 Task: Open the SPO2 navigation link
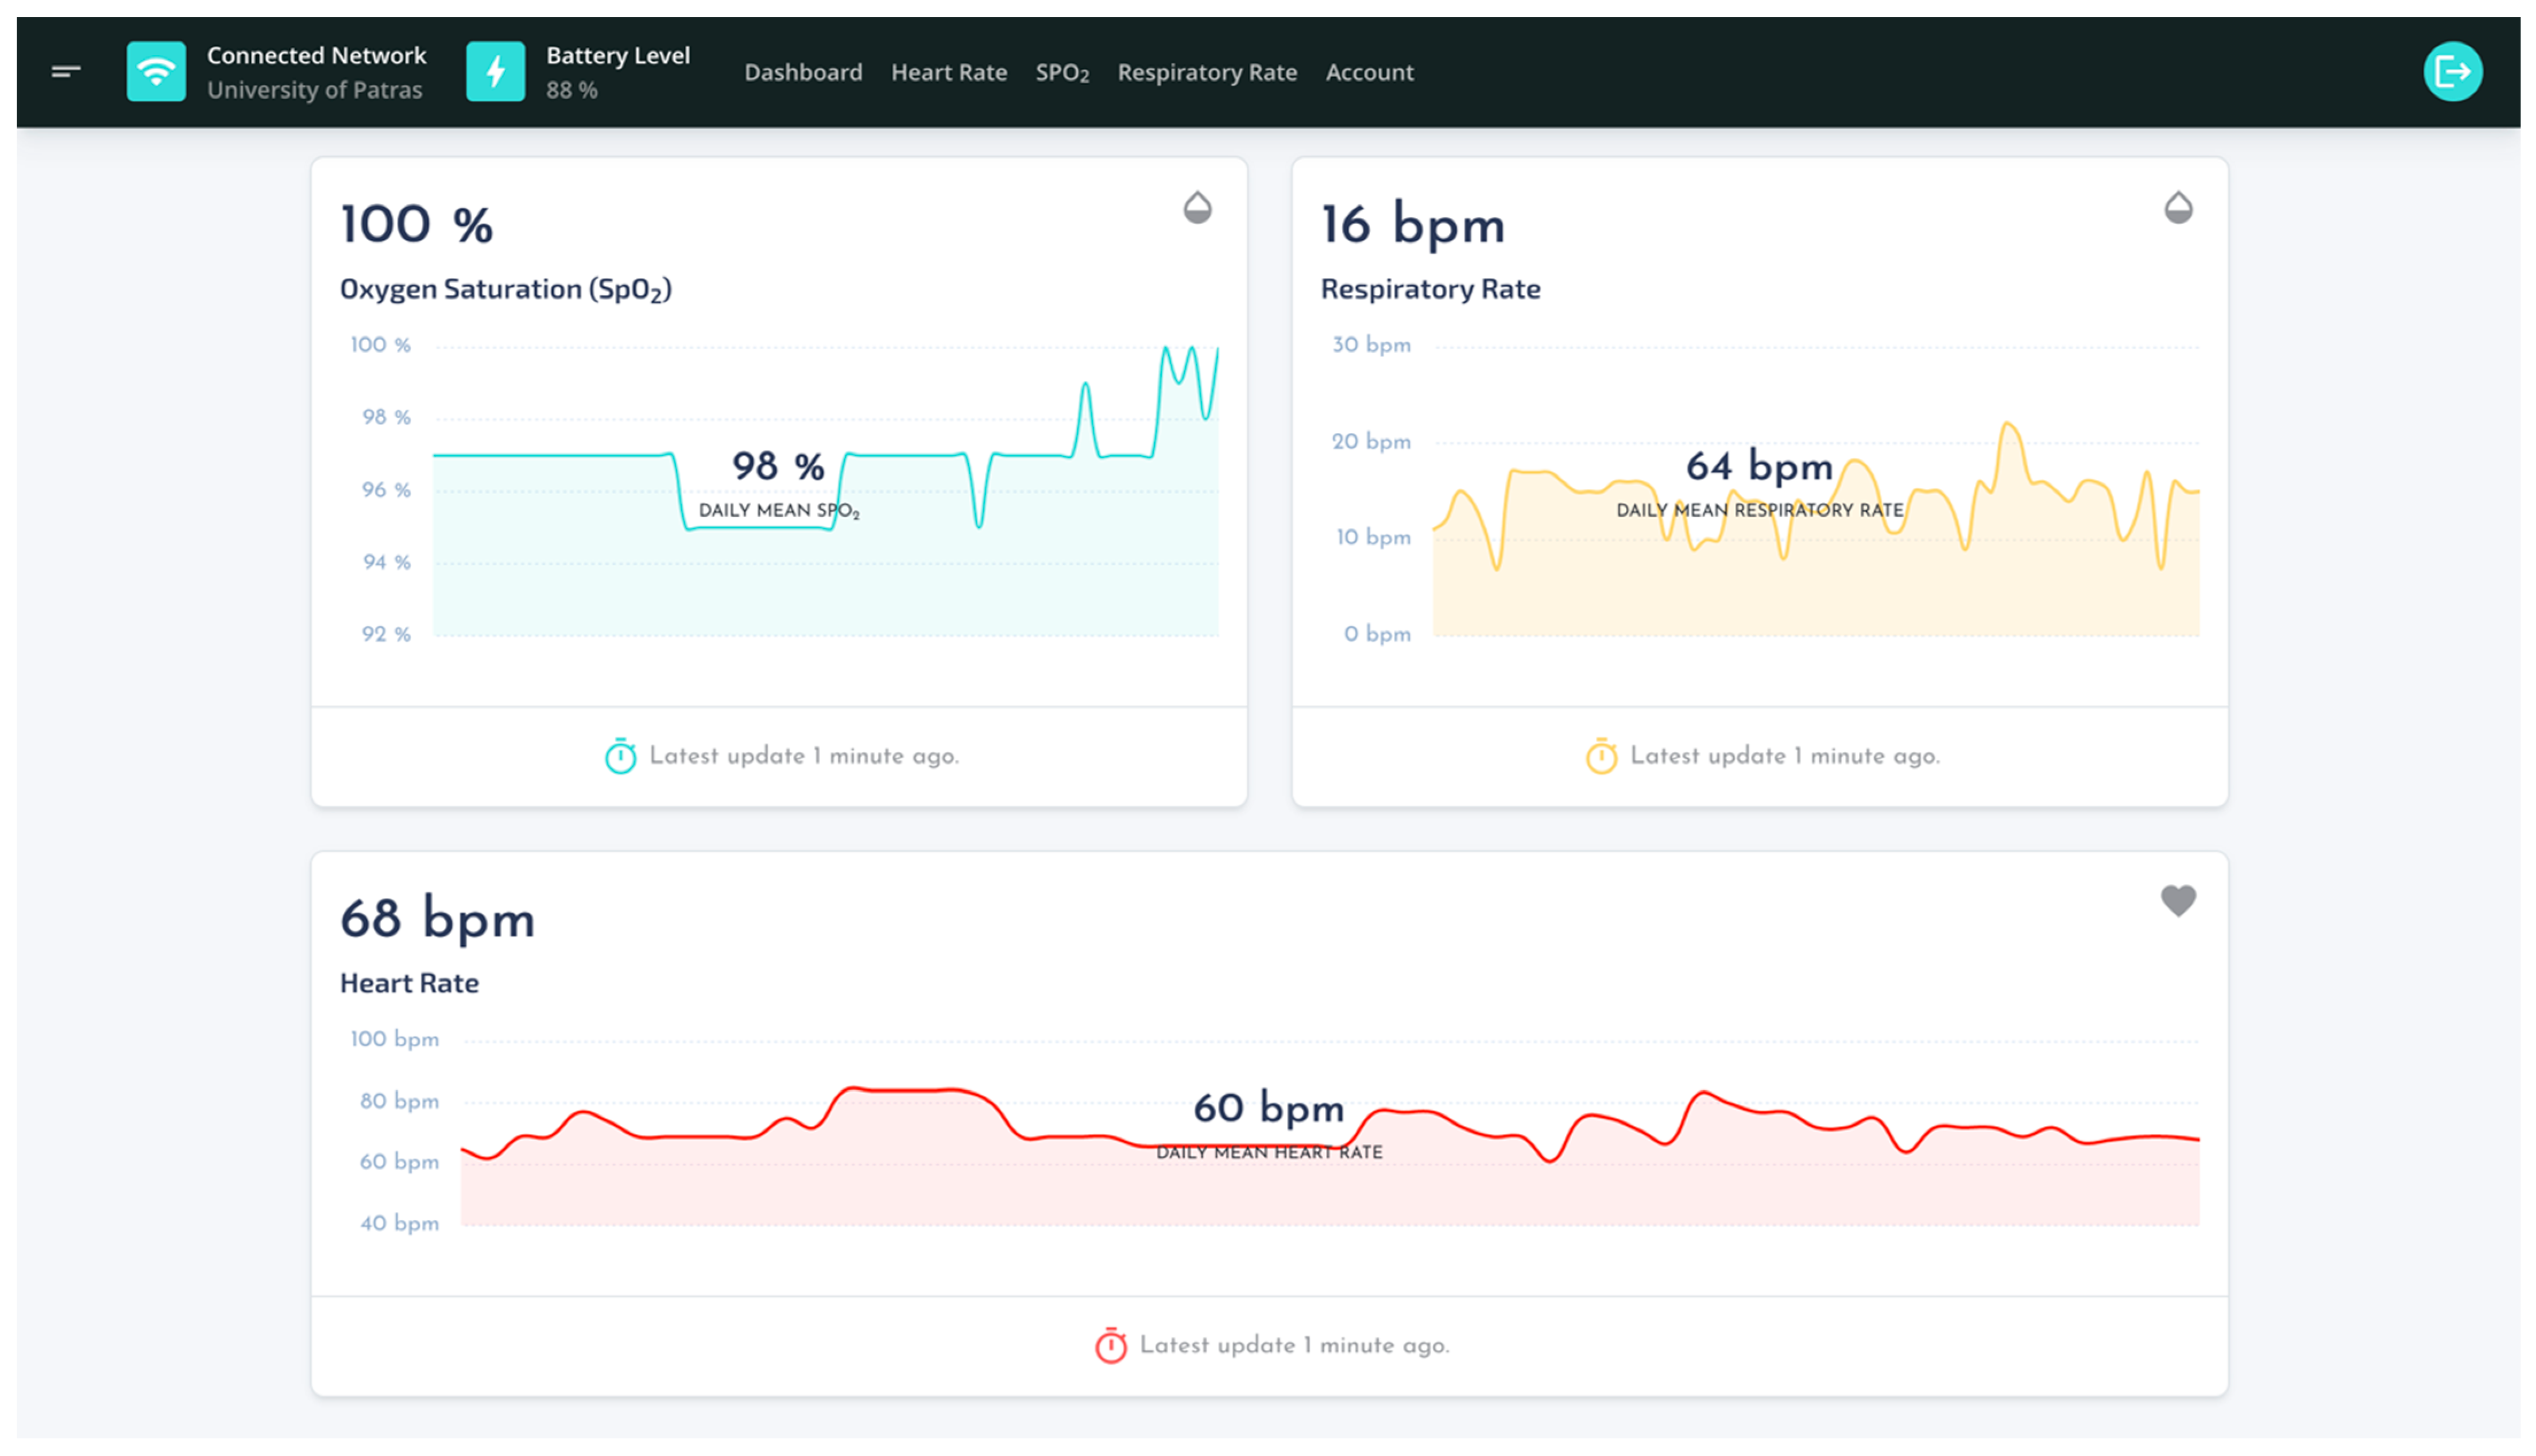1061,72
